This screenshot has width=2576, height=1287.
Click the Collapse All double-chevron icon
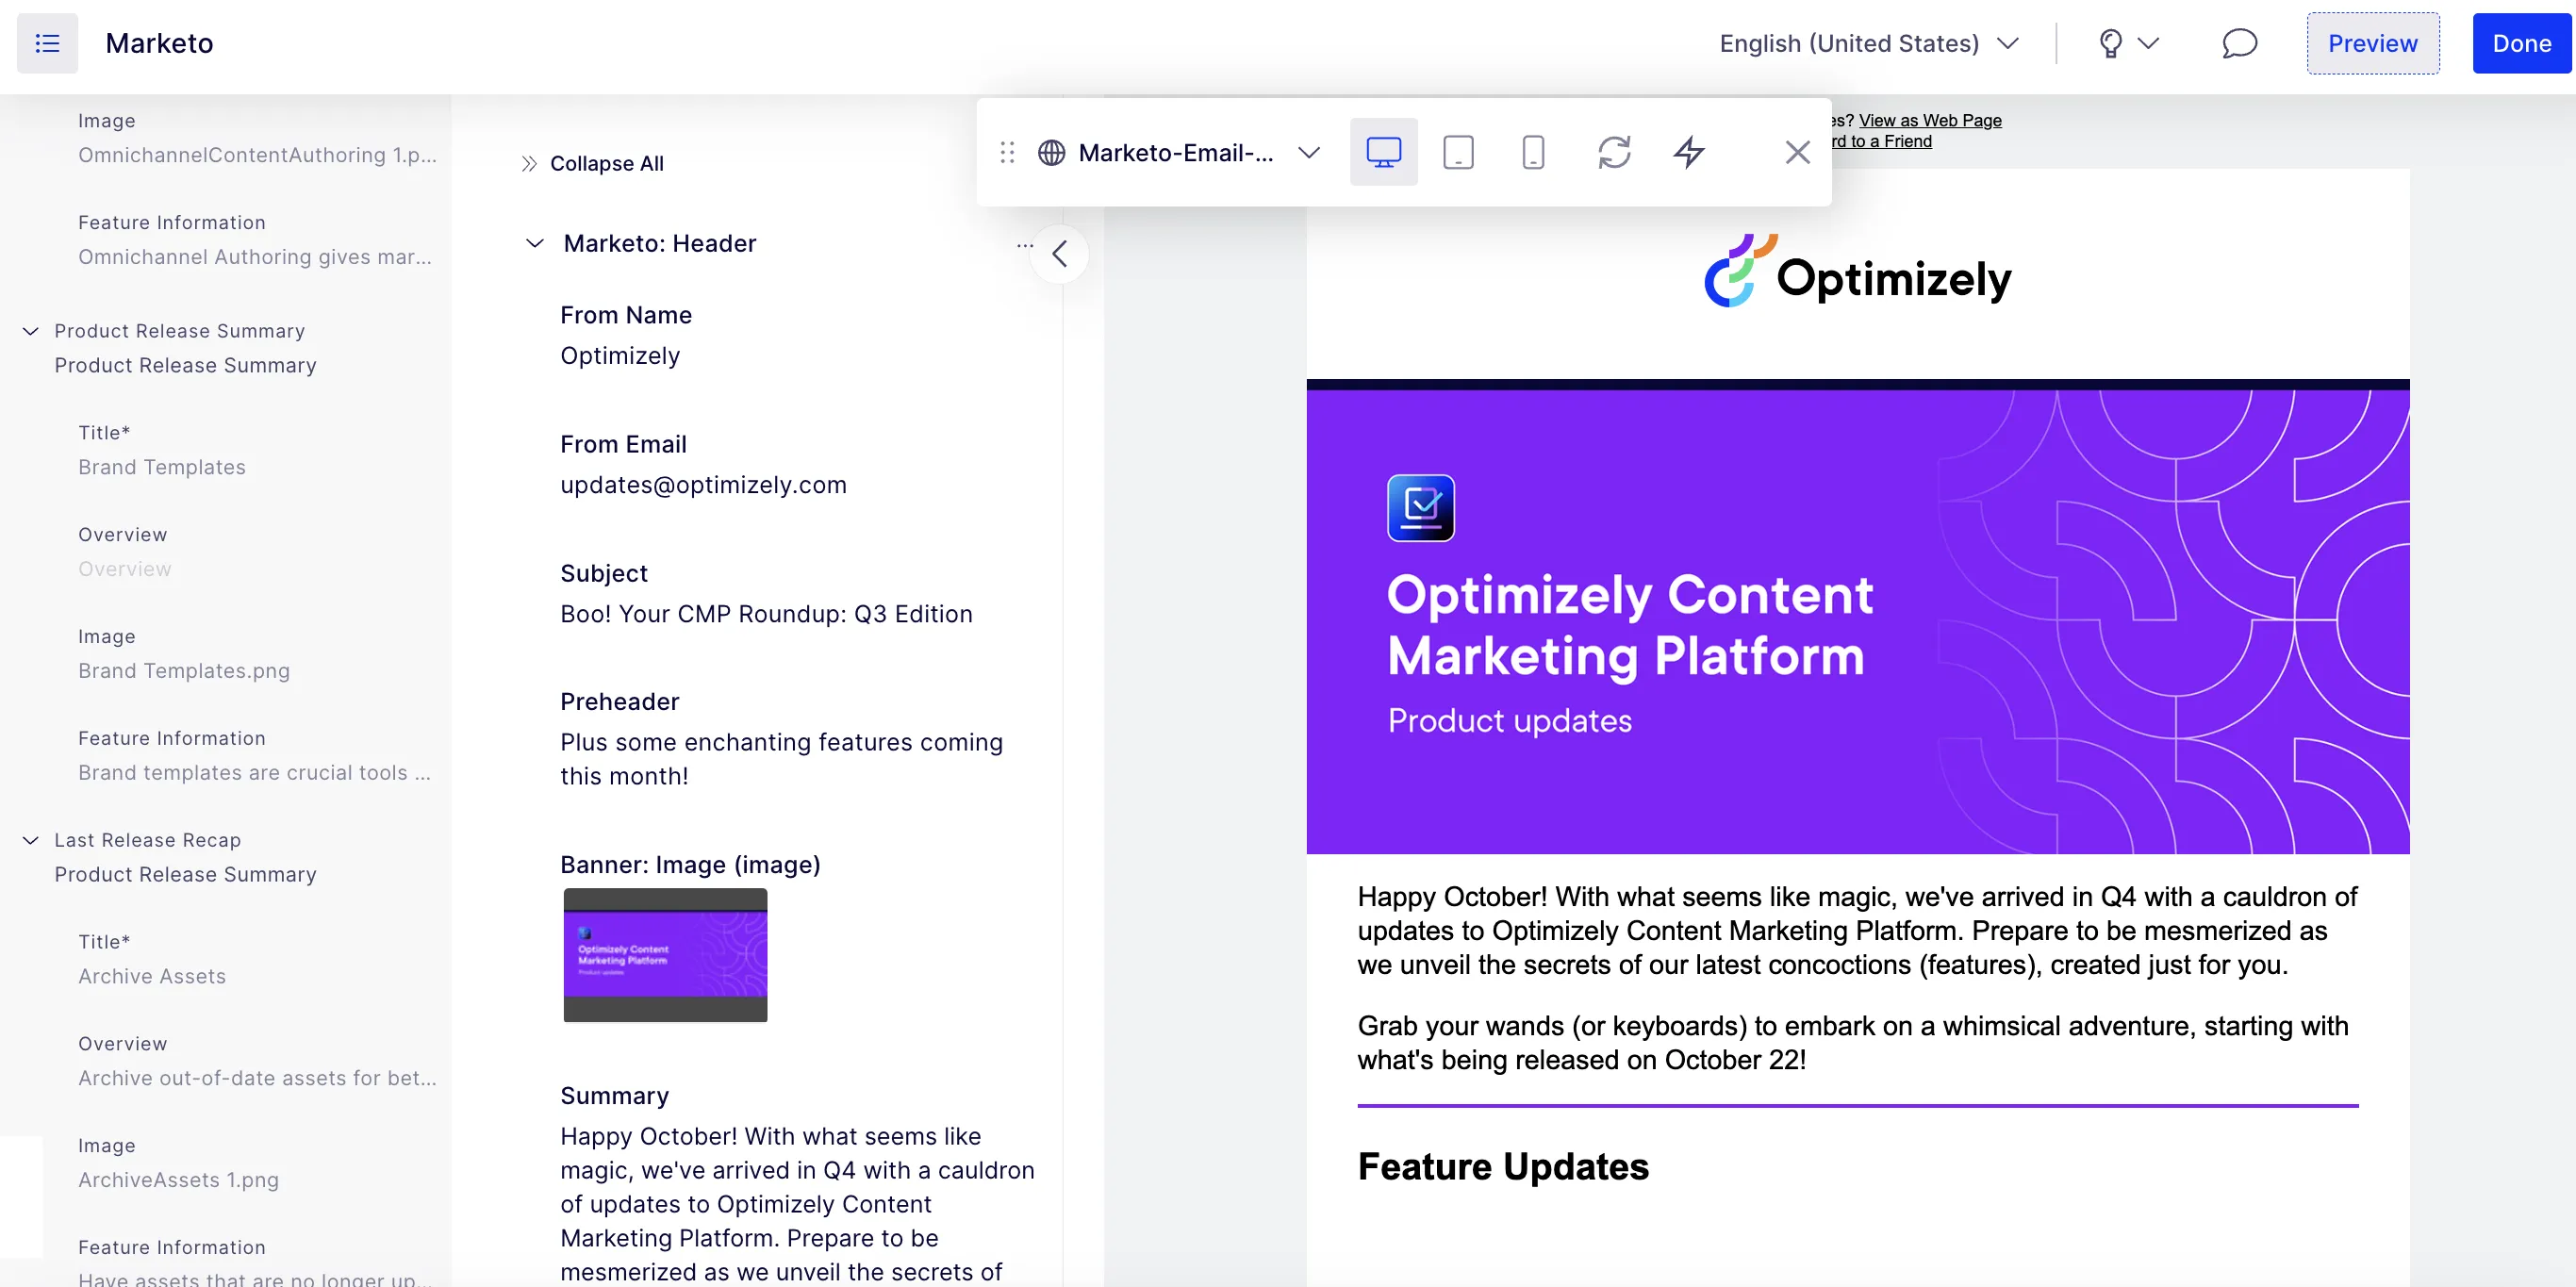point(529,163)
